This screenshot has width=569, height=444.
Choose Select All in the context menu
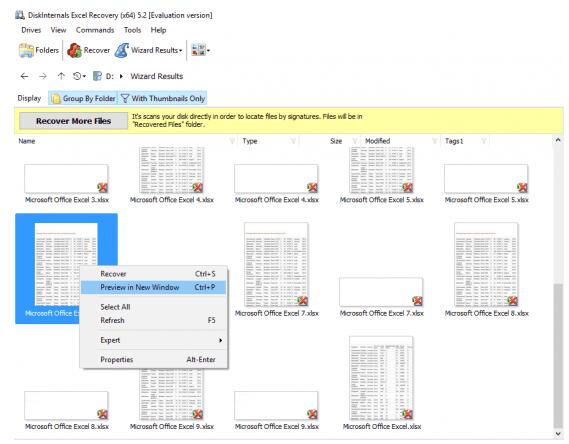154,307
